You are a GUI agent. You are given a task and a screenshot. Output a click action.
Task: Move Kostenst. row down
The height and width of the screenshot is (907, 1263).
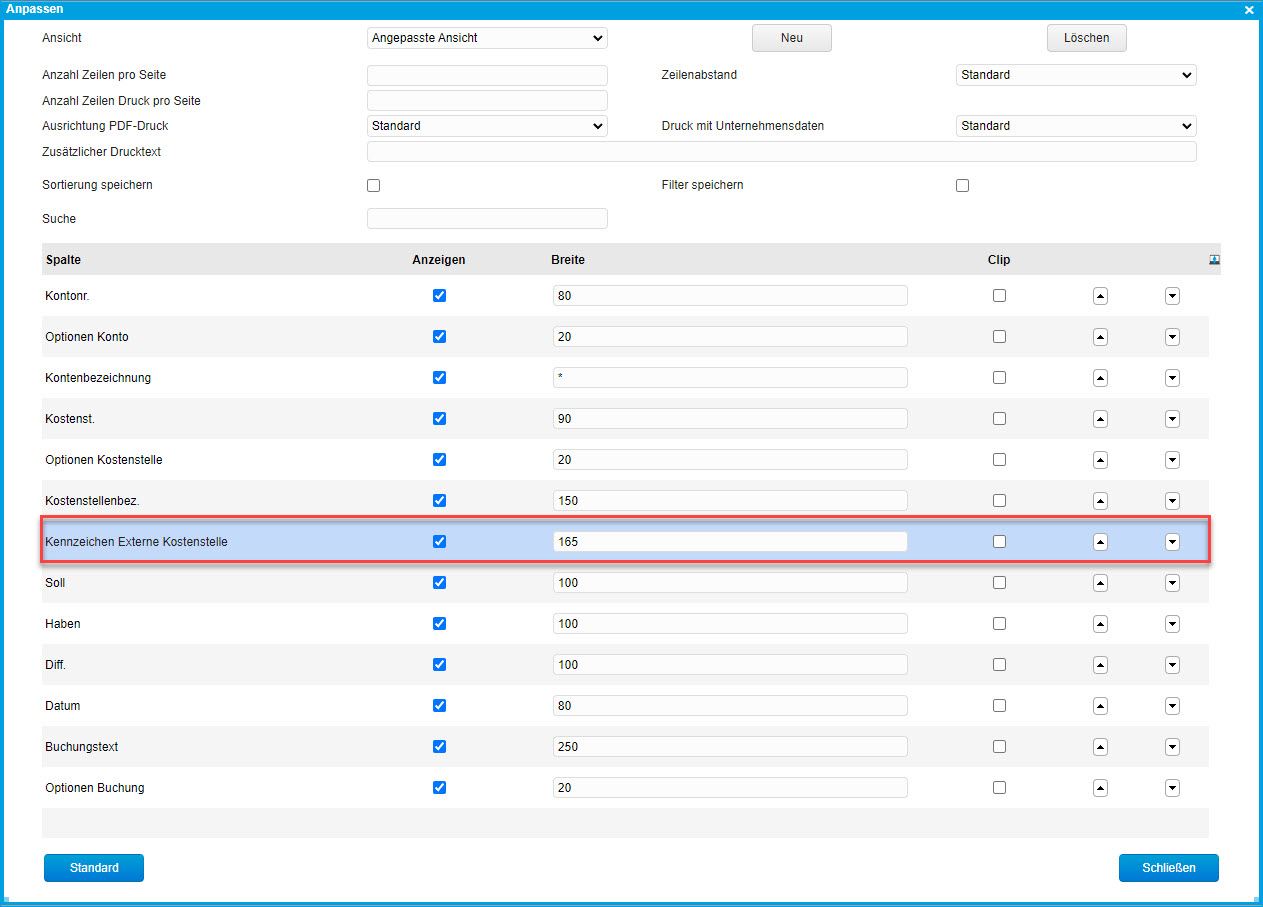(x=1172, y=419)
